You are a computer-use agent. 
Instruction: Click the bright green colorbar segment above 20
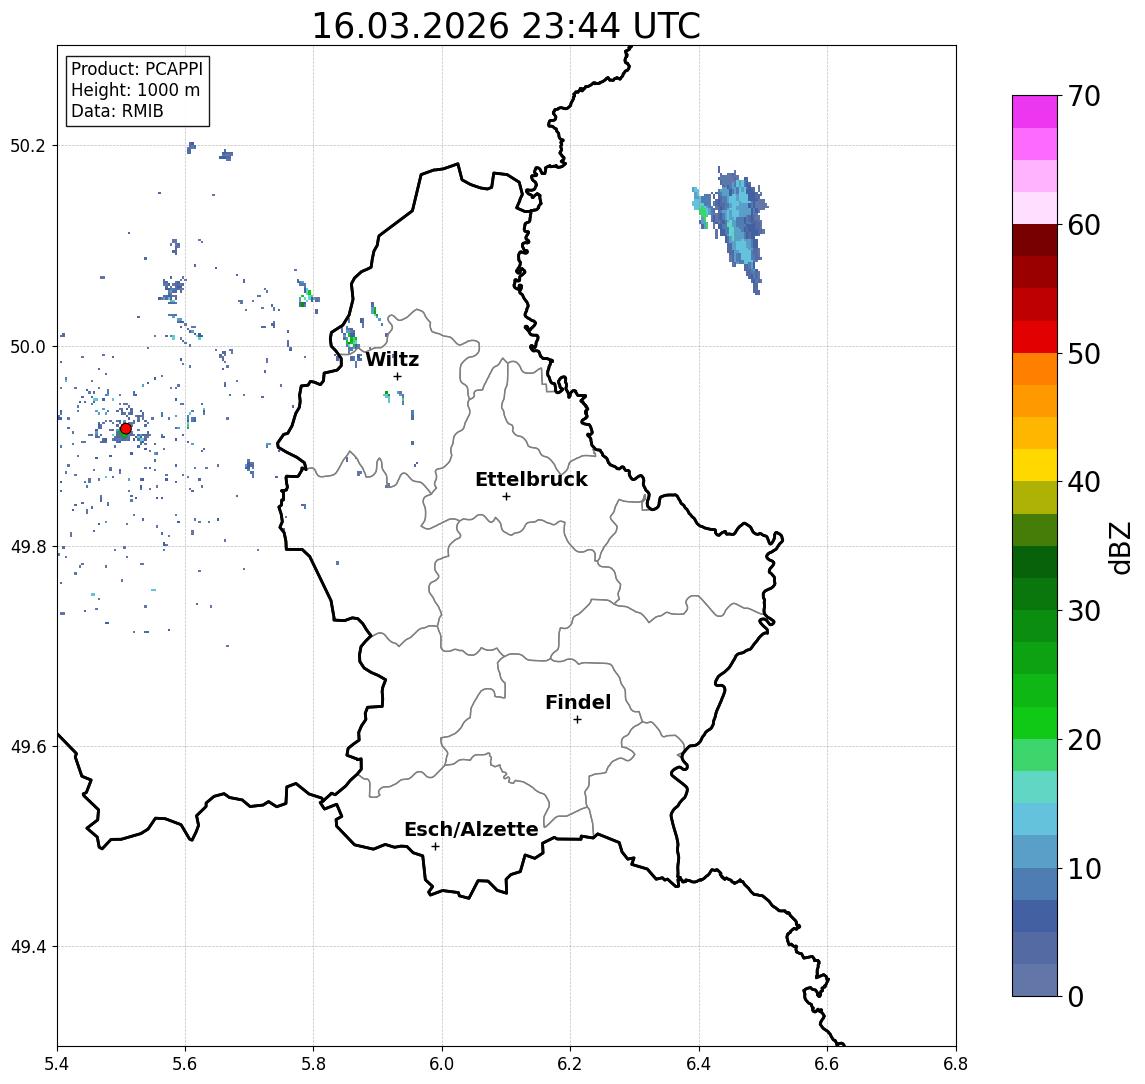(x=1035, y=722)
